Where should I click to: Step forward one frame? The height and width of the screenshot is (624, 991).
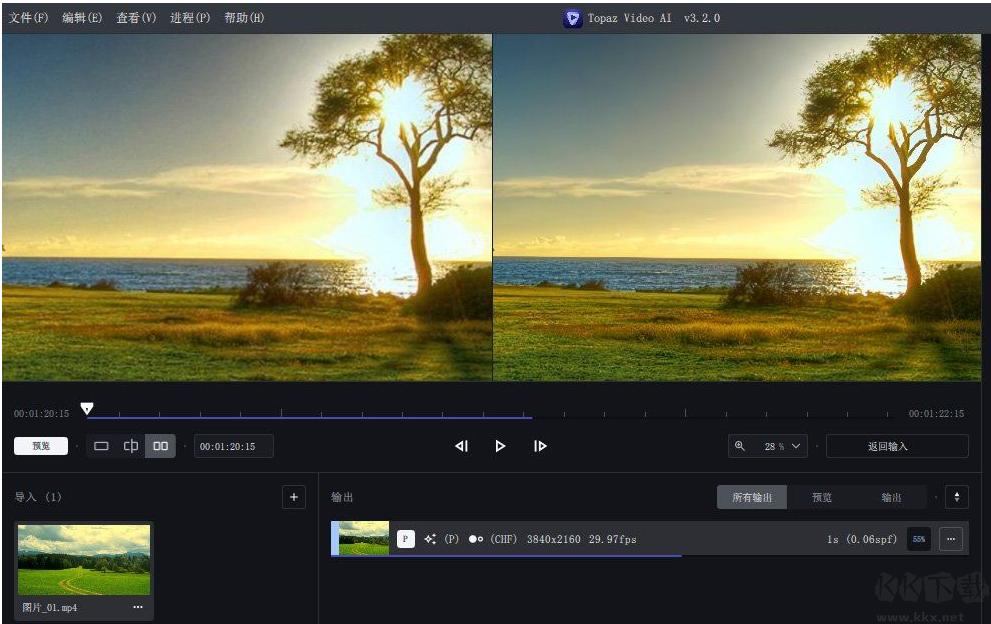tap(540, 446)
